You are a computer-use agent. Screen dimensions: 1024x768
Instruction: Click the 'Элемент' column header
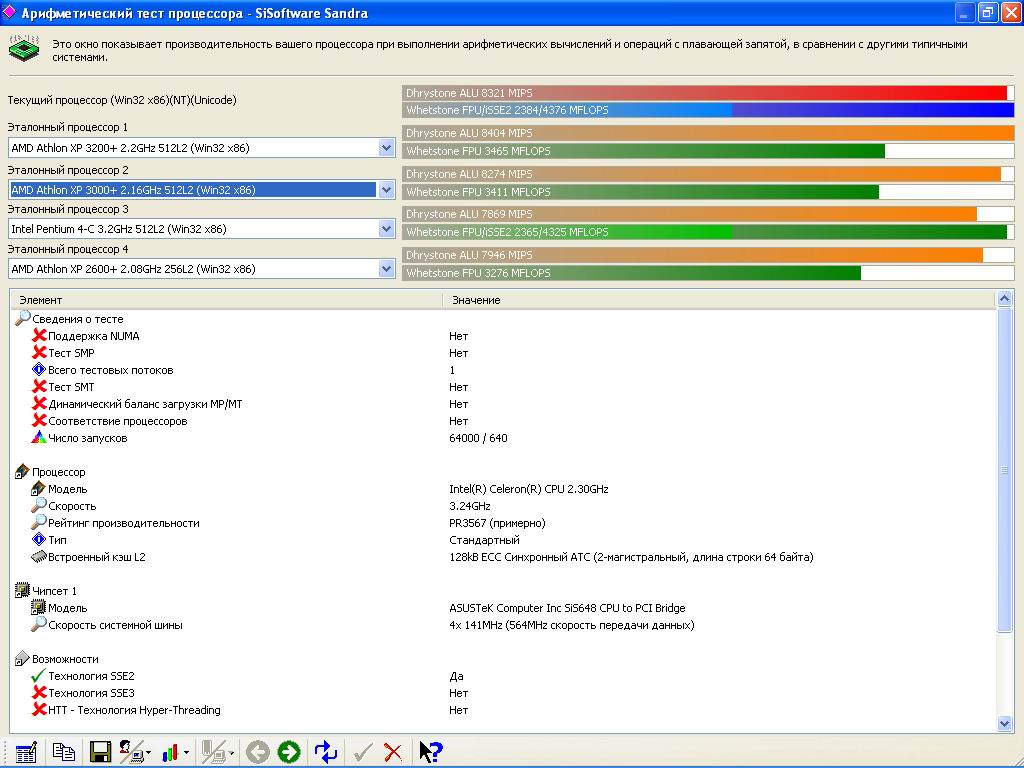226,300
